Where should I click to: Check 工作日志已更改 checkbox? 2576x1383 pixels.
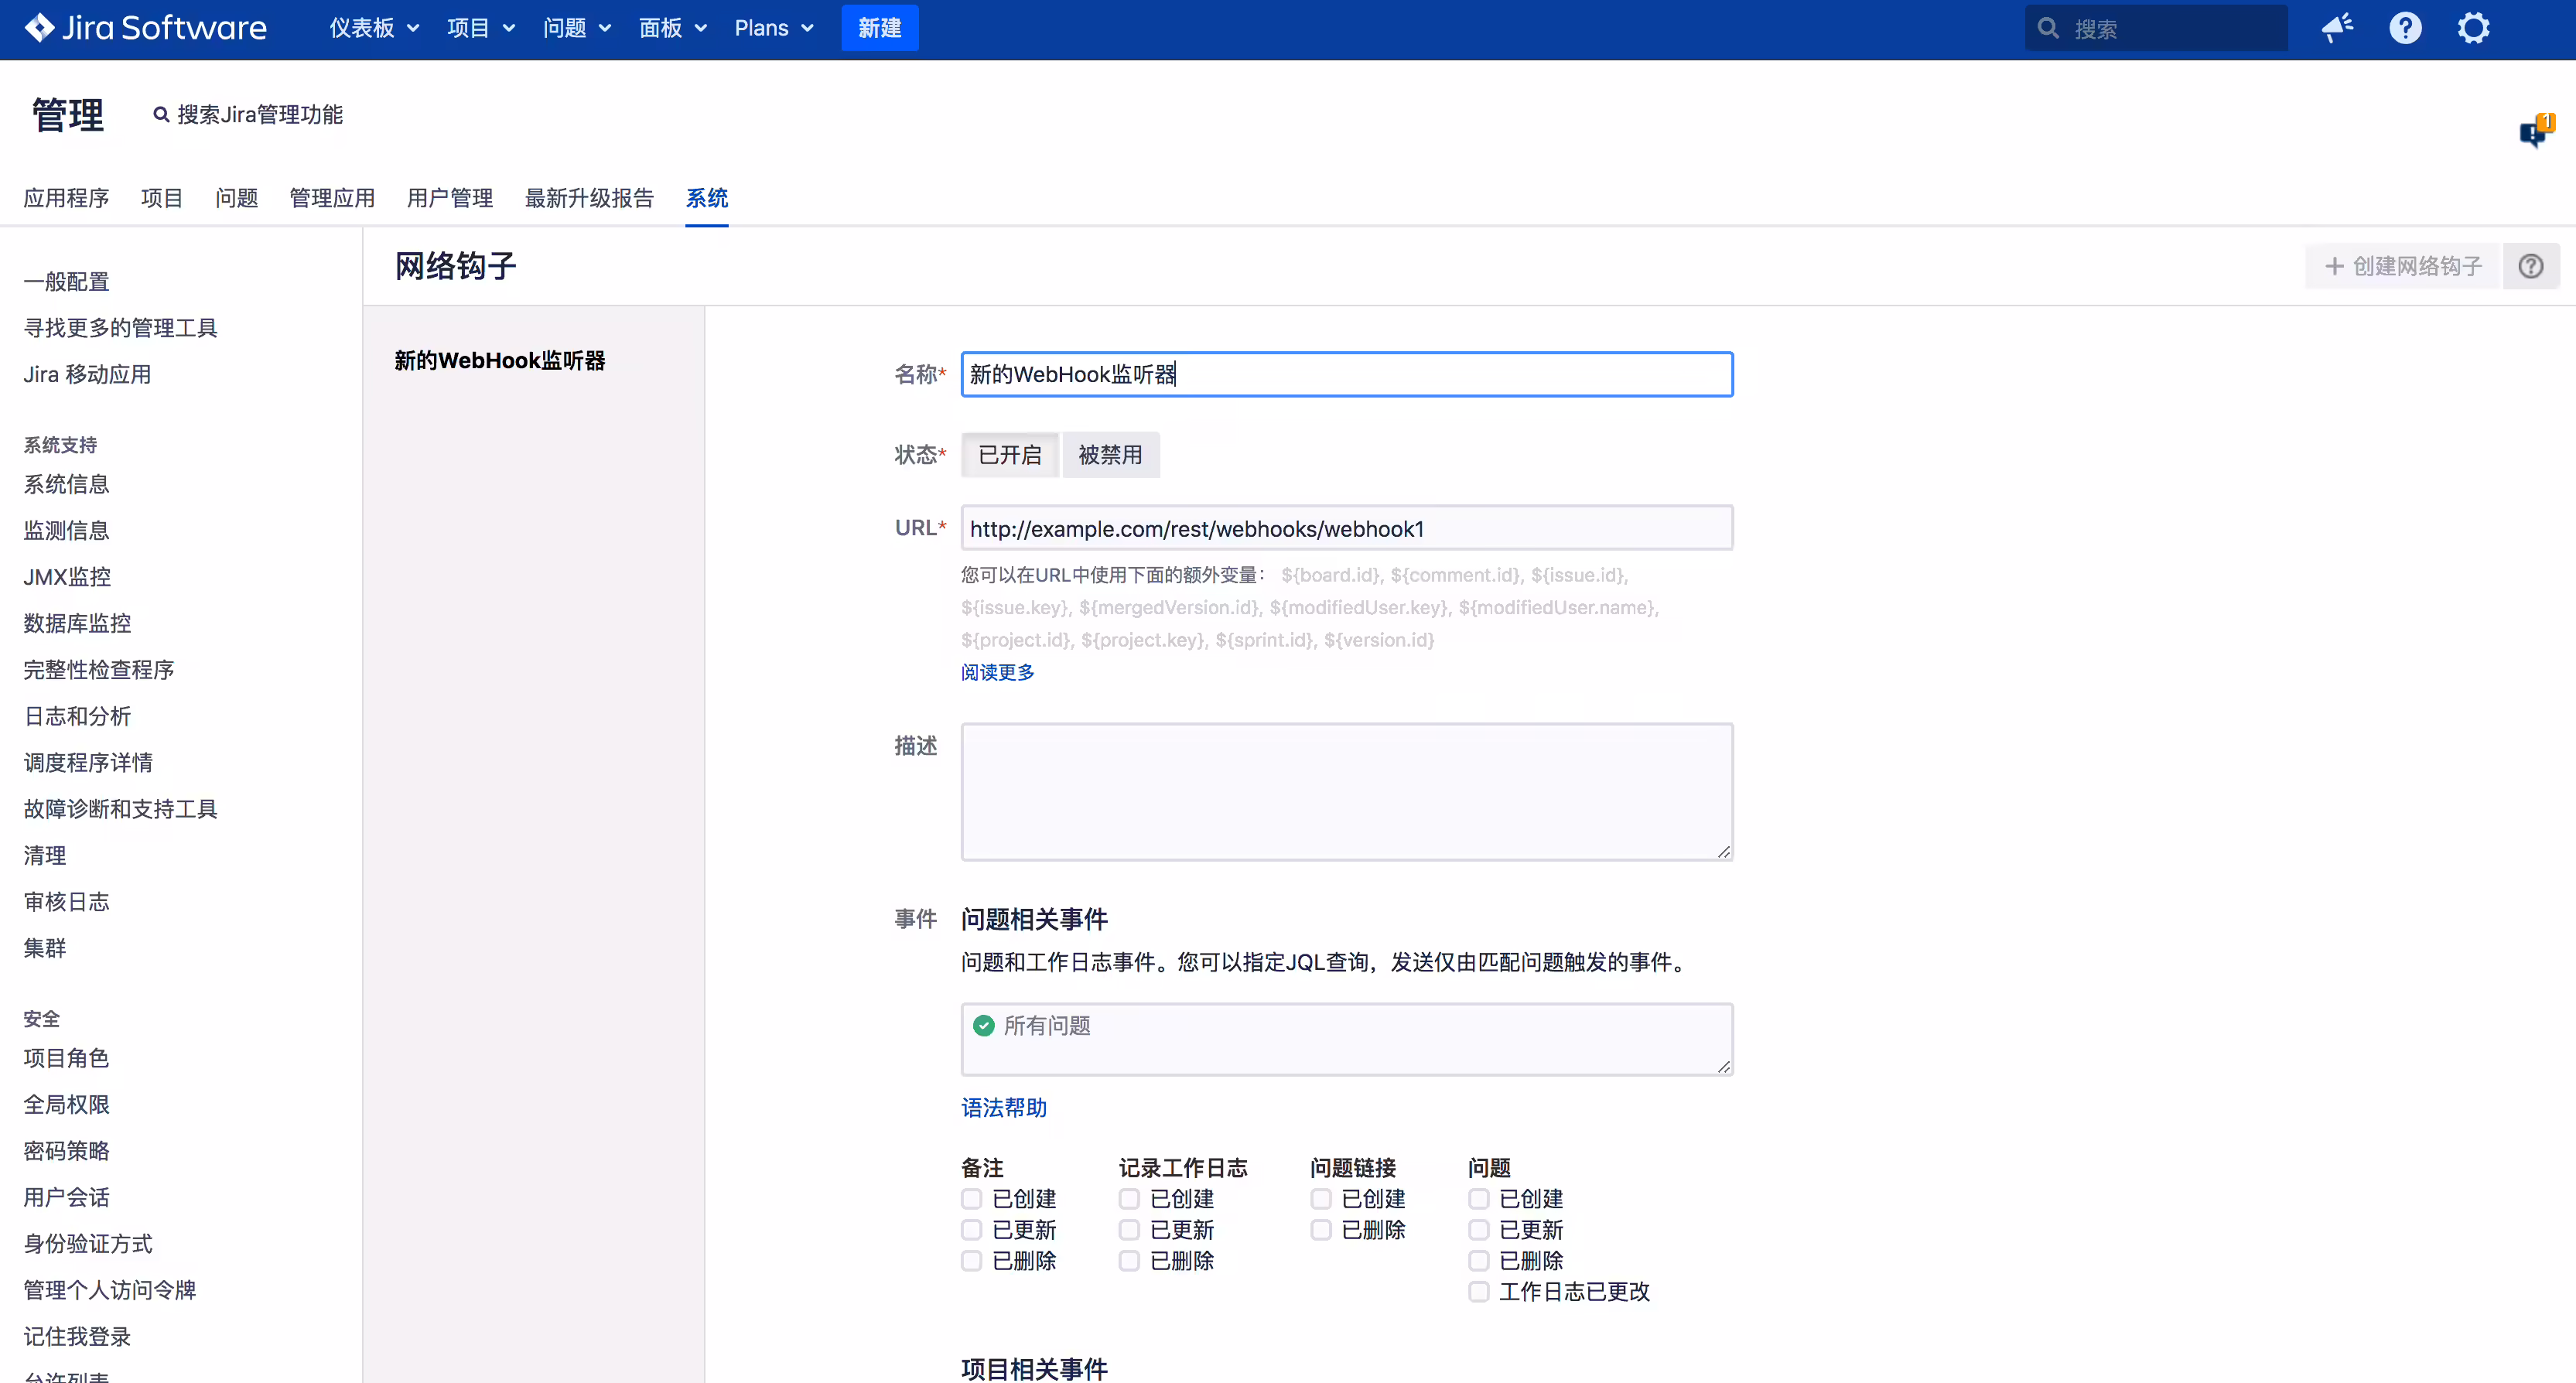[x=1479, y=1291]
